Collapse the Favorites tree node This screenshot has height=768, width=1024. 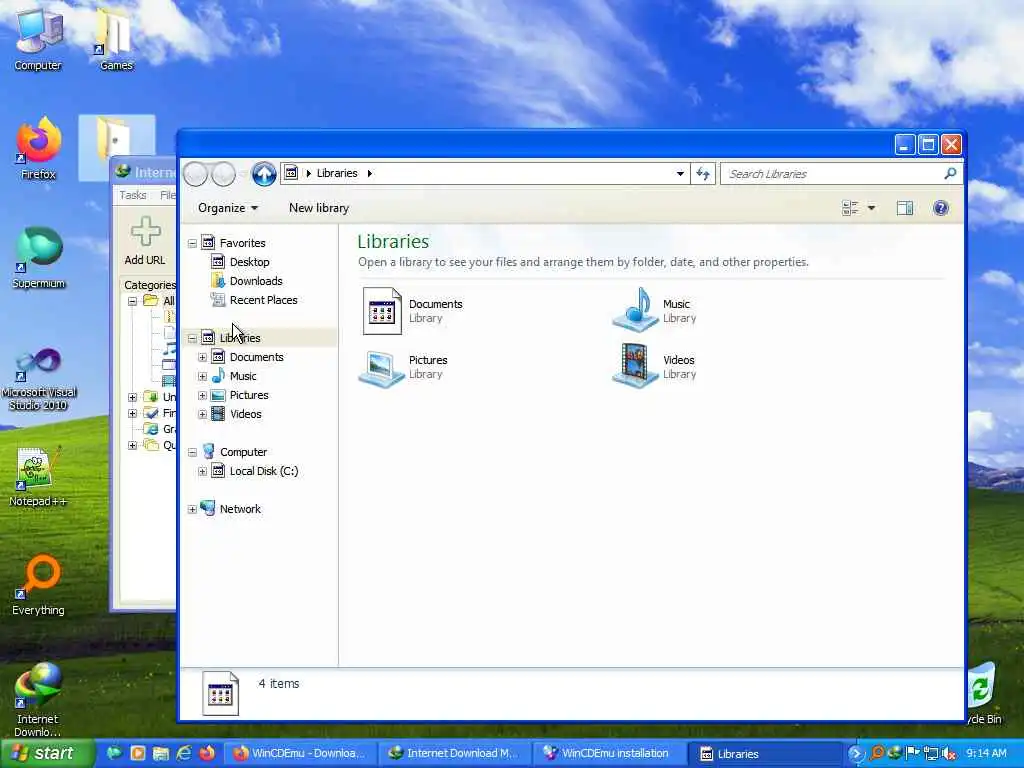[x=192, y=244]
